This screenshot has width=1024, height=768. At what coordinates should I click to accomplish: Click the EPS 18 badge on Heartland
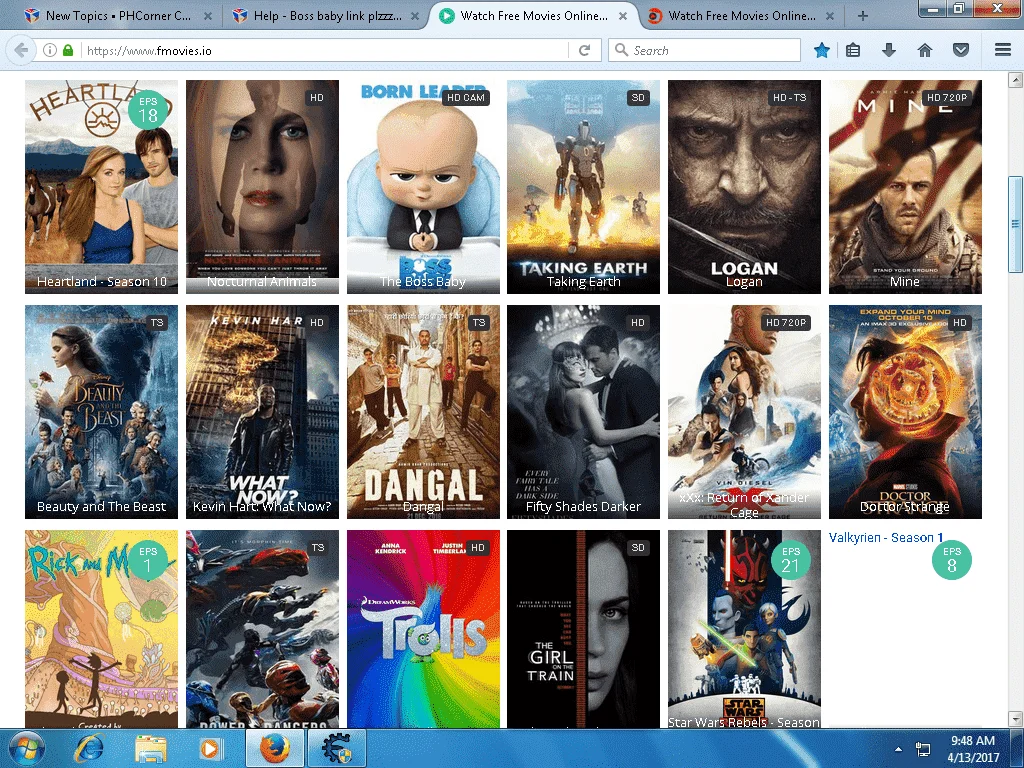148,110
